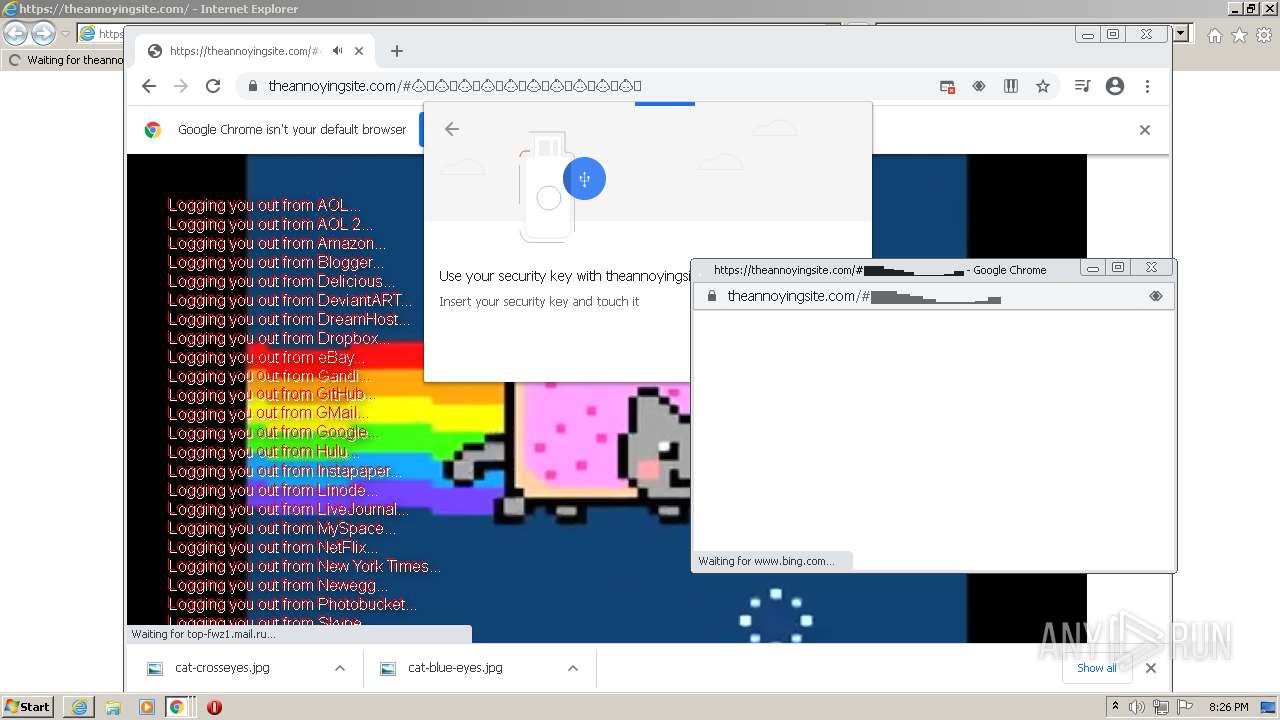Click Chrome's forward navigation arrow
The width and height of the screenshot is (1280, 720).
pyautogui.click(x=181, y=86)
